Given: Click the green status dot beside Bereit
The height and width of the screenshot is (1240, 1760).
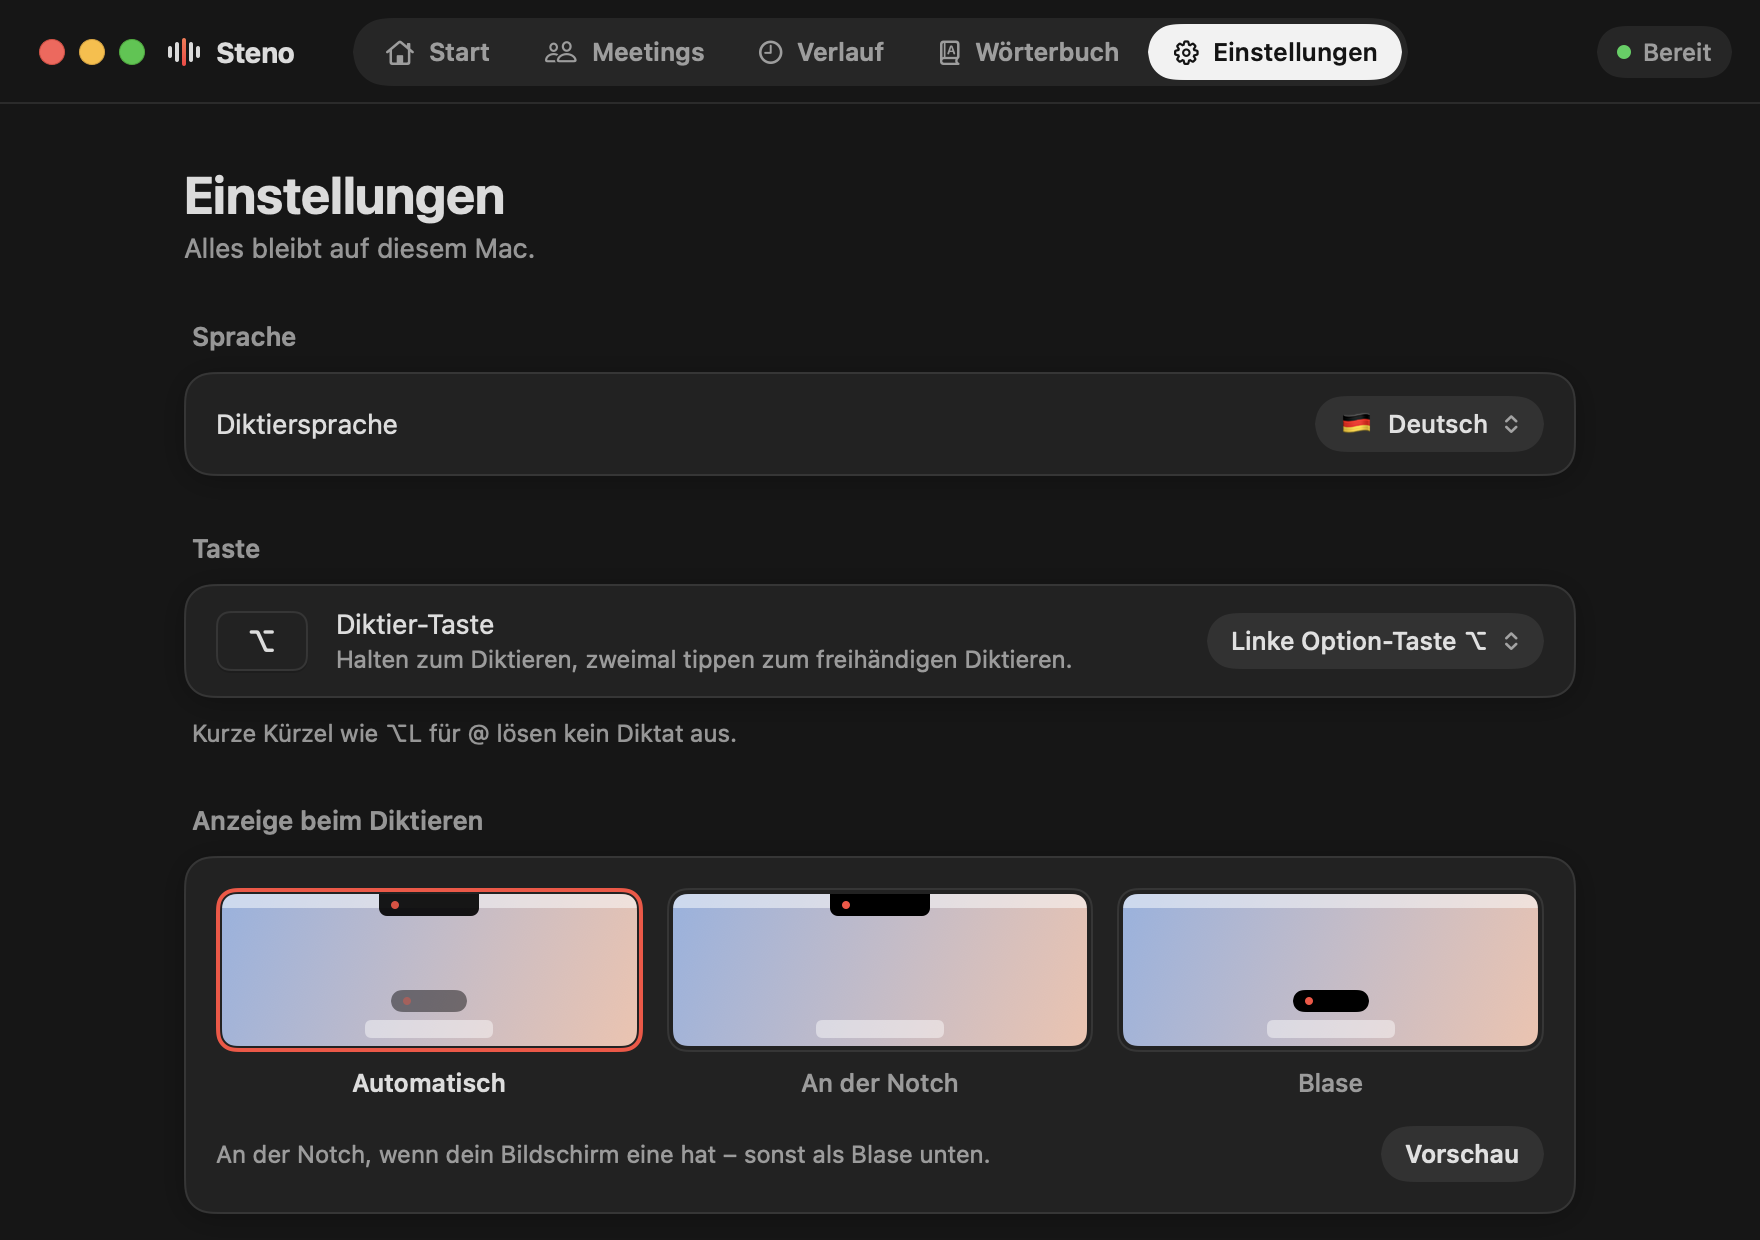Looking at the screenshot, I should [x=1624, y=52].
